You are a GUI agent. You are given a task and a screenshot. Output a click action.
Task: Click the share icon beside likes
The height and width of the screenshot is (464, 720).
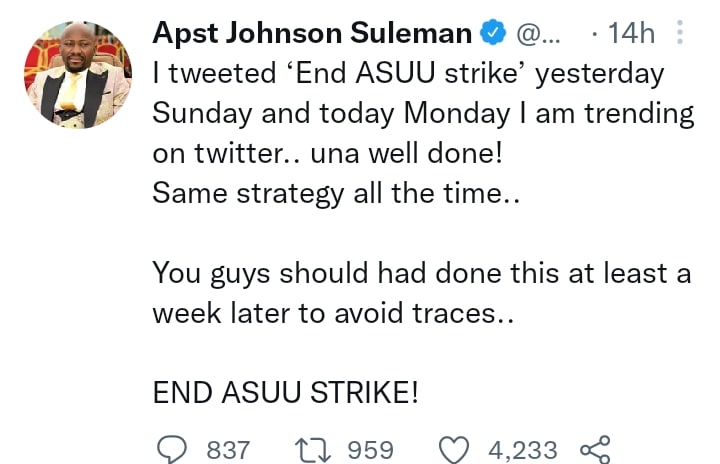[x=595, y=449]
